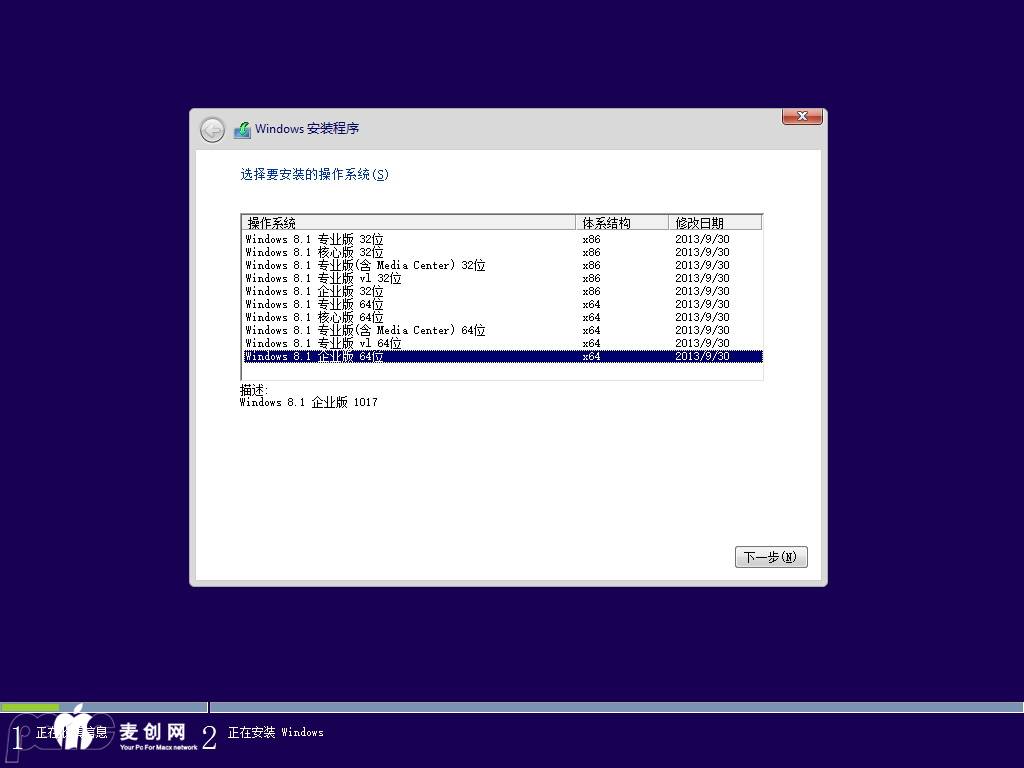Click step 2 正在安装 Windows label
The width and height of the screenshot is (1024, 768).
(275, 733)
